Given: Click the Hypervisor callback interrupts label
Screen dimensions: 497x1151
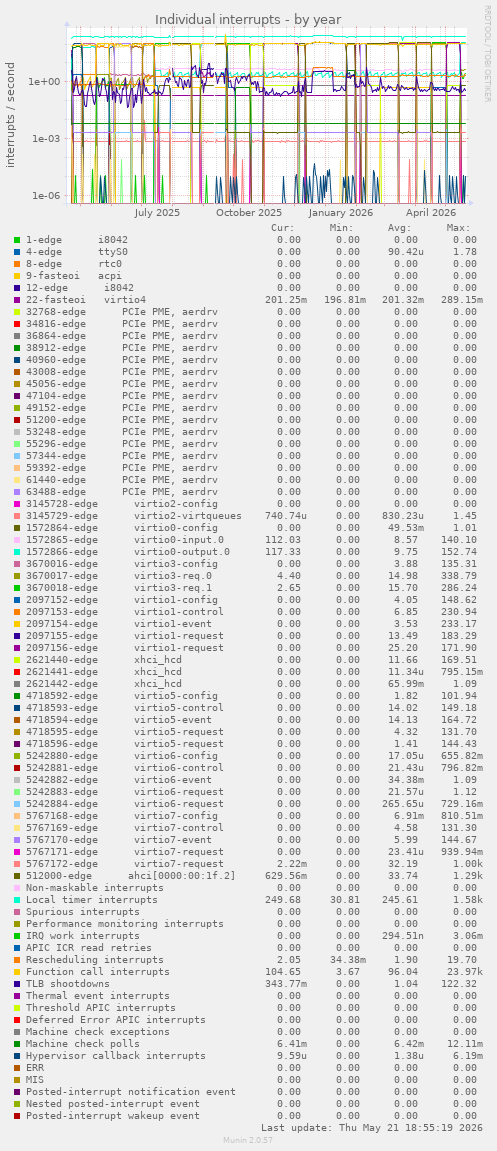Looking at the screenshot, I should pos(115,1056).
